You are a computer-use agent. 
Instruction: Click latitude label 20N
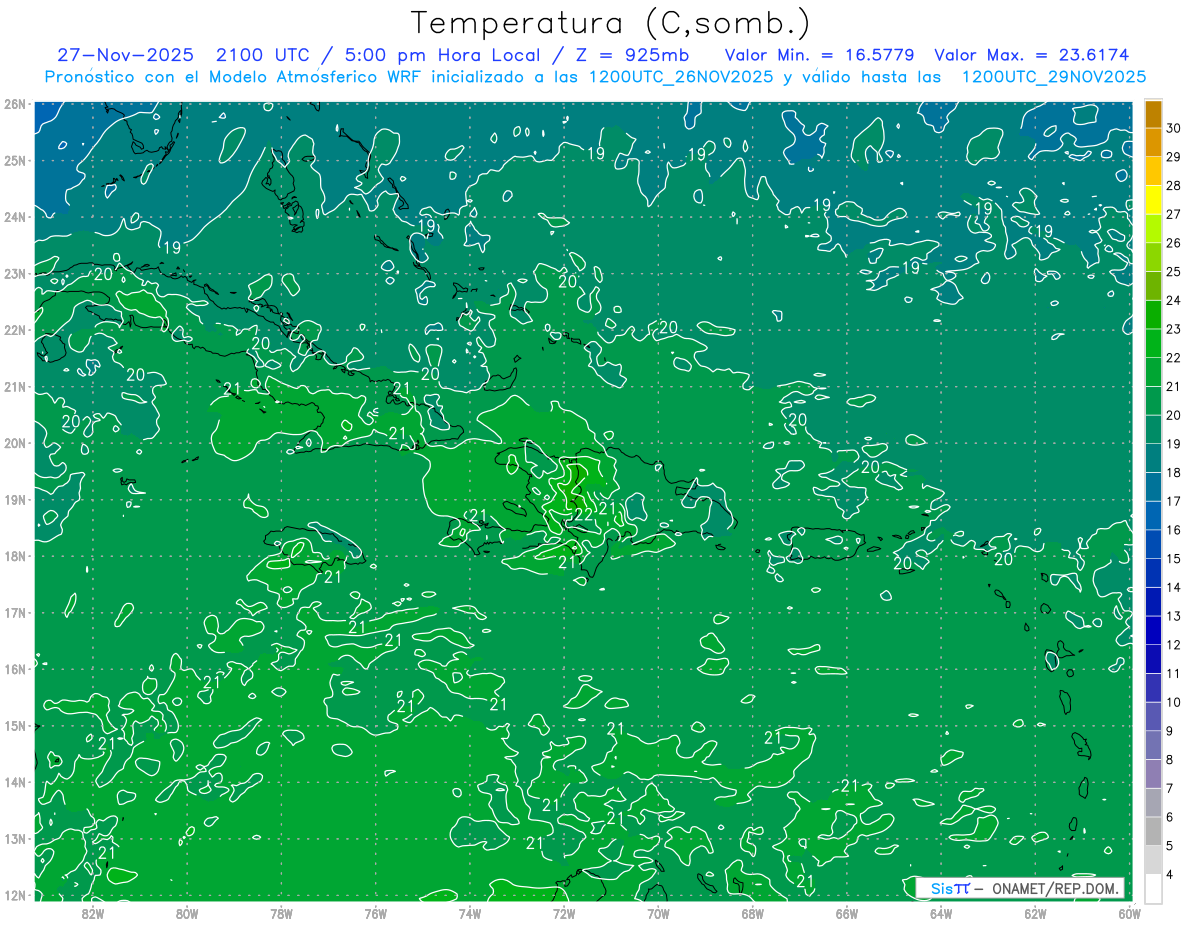tap(14, 443)
